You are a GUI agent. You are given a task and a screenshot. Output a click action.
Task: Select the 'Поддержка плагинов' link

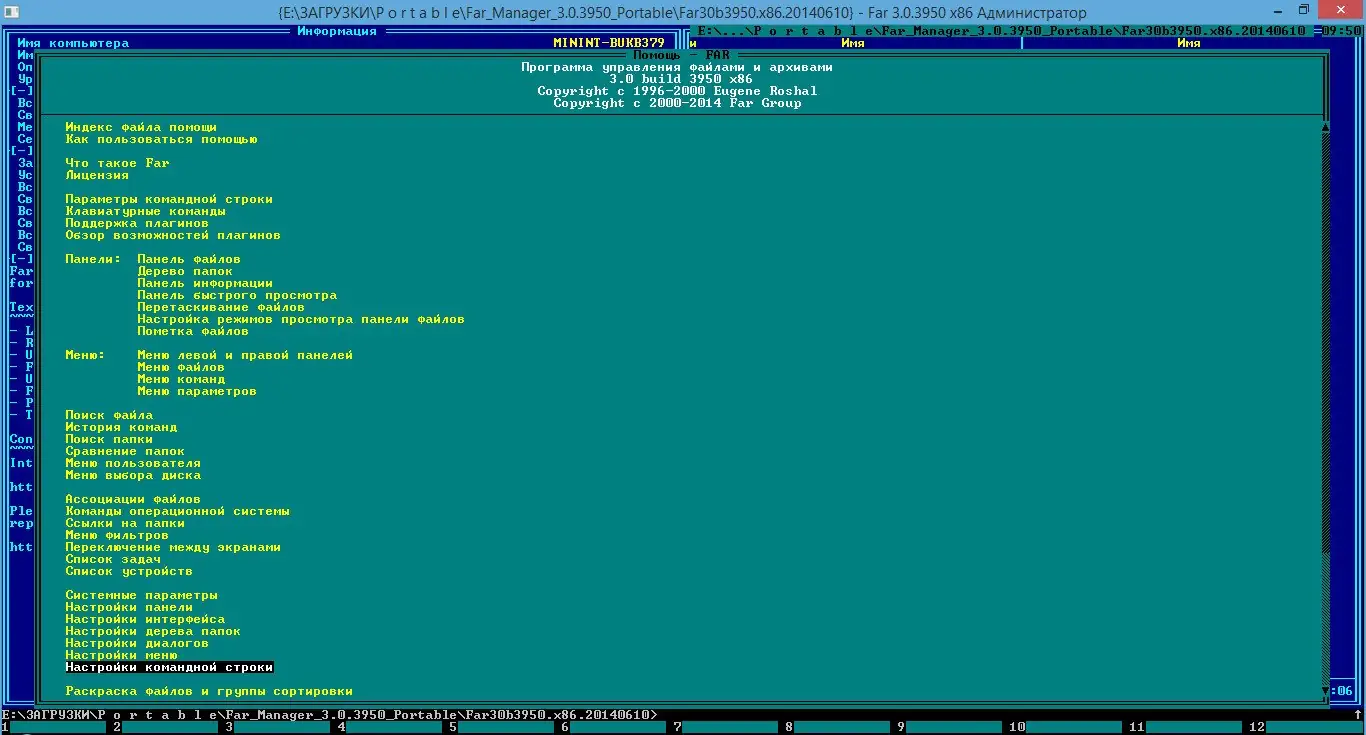point(137,223)
